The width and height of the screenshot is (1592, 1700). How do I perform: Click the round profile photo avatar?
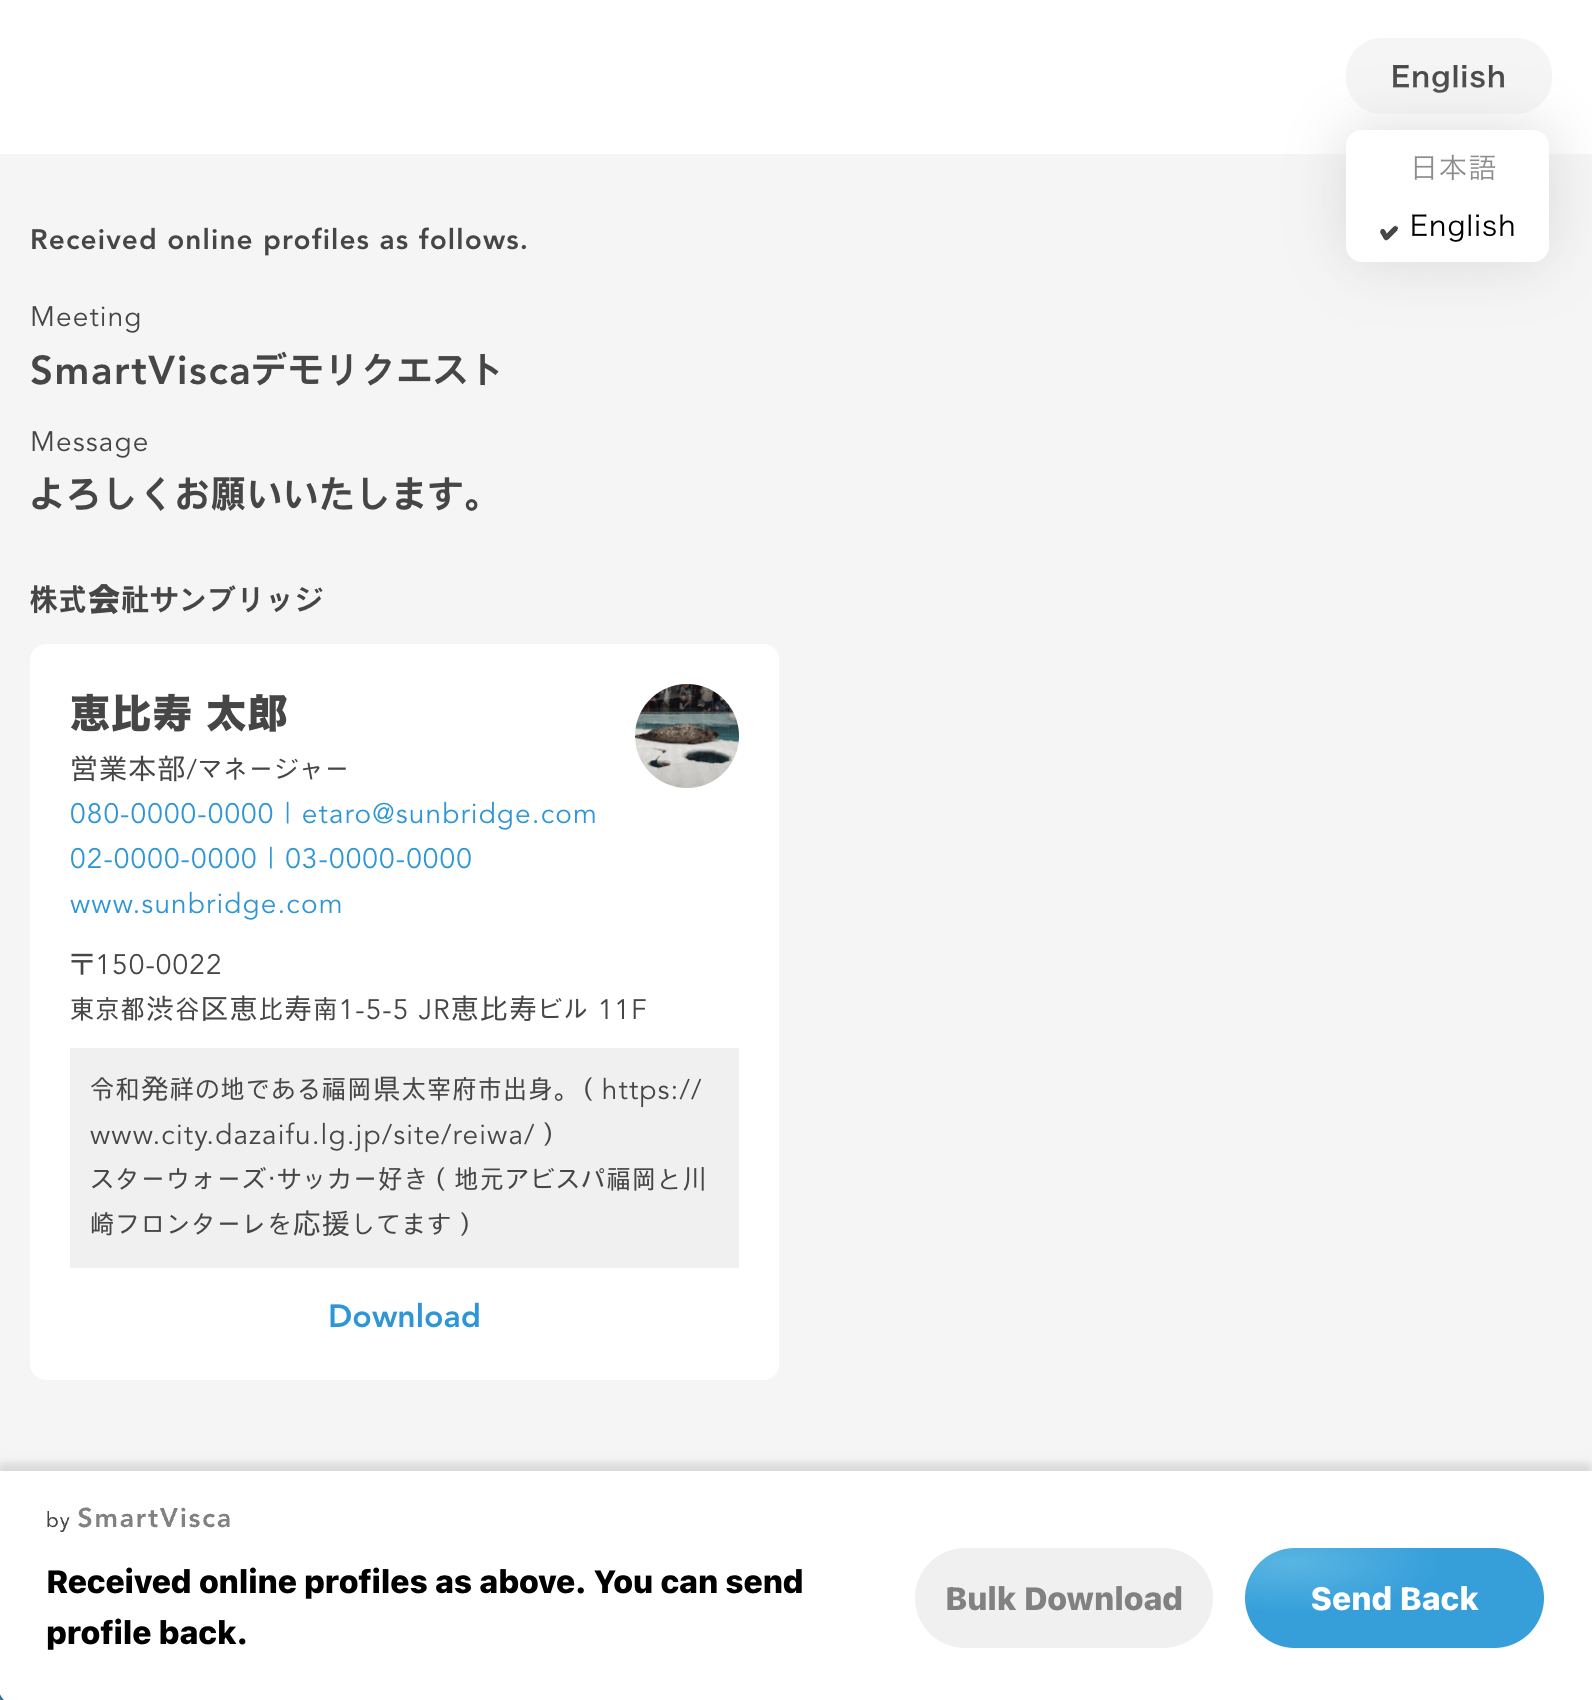(x=687, y=736)
